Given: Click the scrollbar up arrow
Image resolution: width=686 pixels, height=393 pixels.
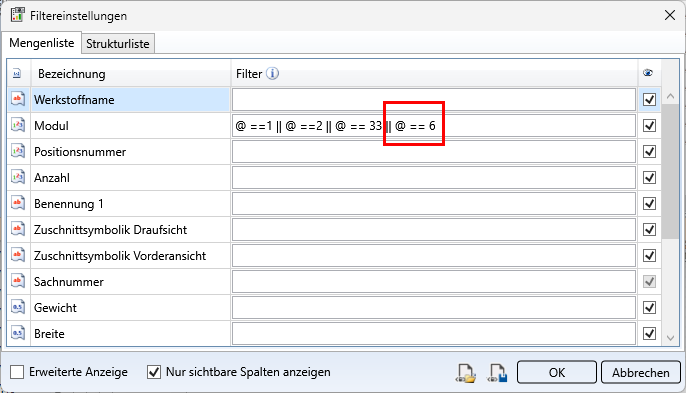Looking at the screenshot, I should coord(670,96).
